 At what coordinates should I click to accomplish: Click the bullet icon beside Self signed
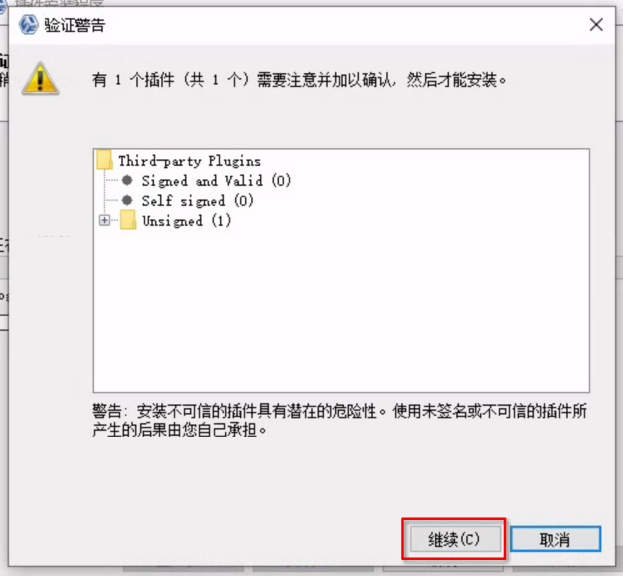tap(127, 200)
